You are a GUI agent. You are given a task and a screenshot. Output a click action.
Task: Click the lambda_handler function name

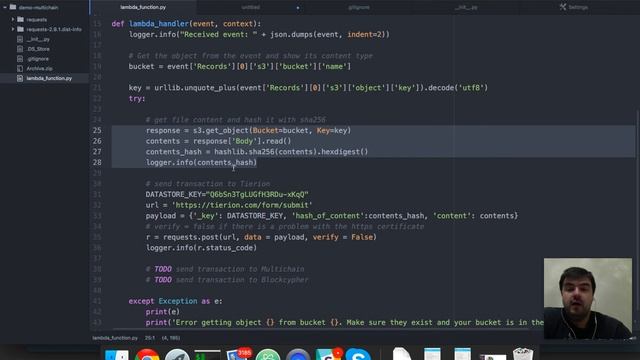pyautogui.click(x=159, y=24)
